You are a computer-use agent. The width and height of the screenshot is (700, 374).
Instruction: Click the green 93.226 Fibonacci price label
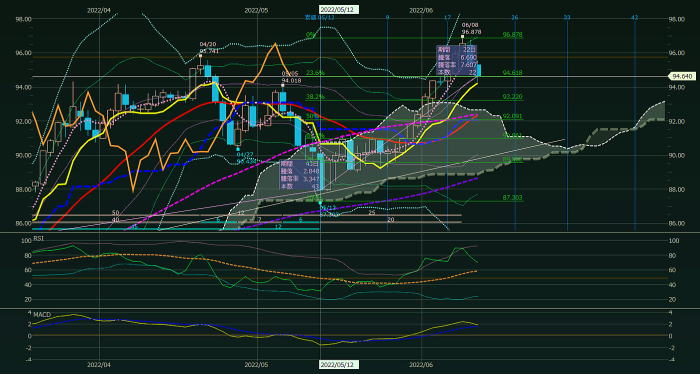(x=512, y=96)
